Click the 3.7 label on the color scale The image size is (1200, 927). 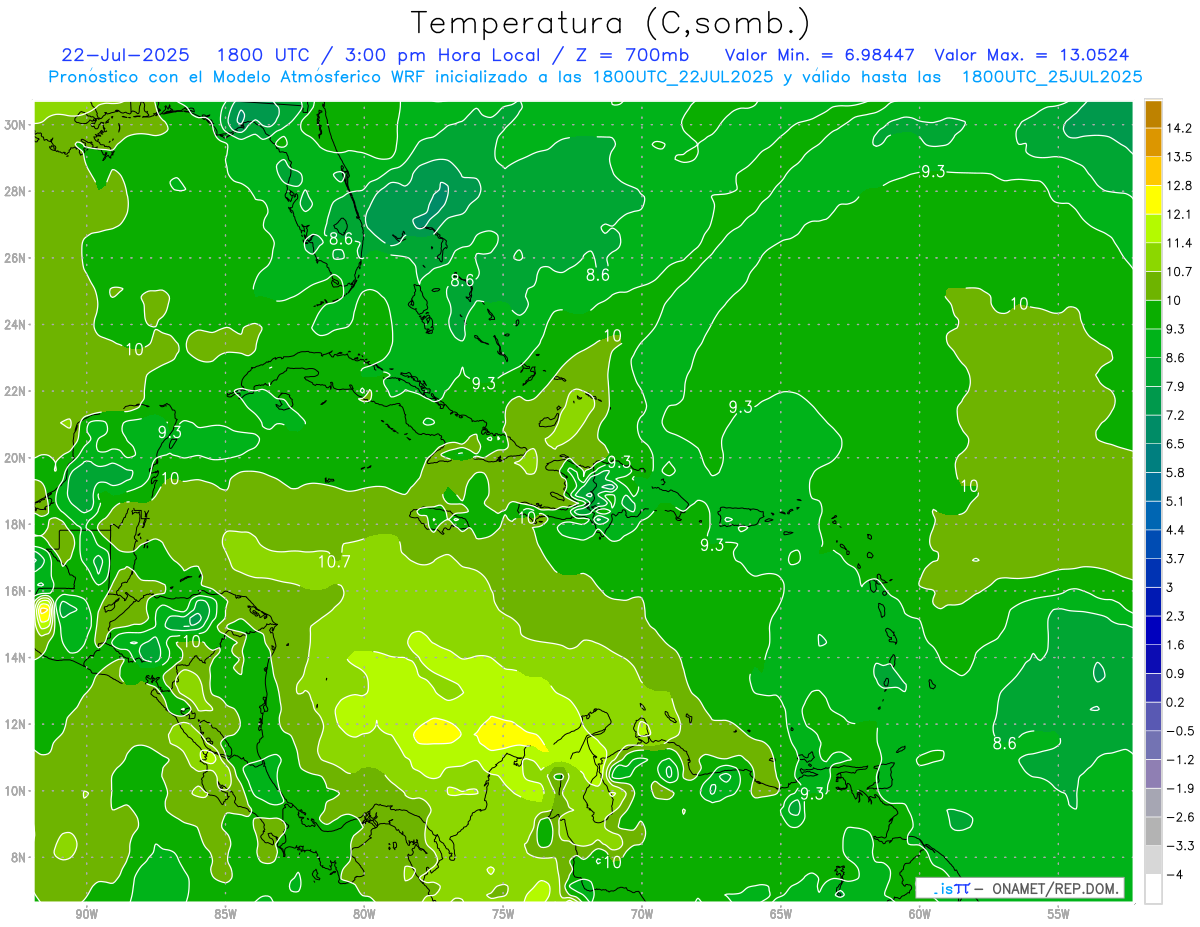tap(1176, 558)
